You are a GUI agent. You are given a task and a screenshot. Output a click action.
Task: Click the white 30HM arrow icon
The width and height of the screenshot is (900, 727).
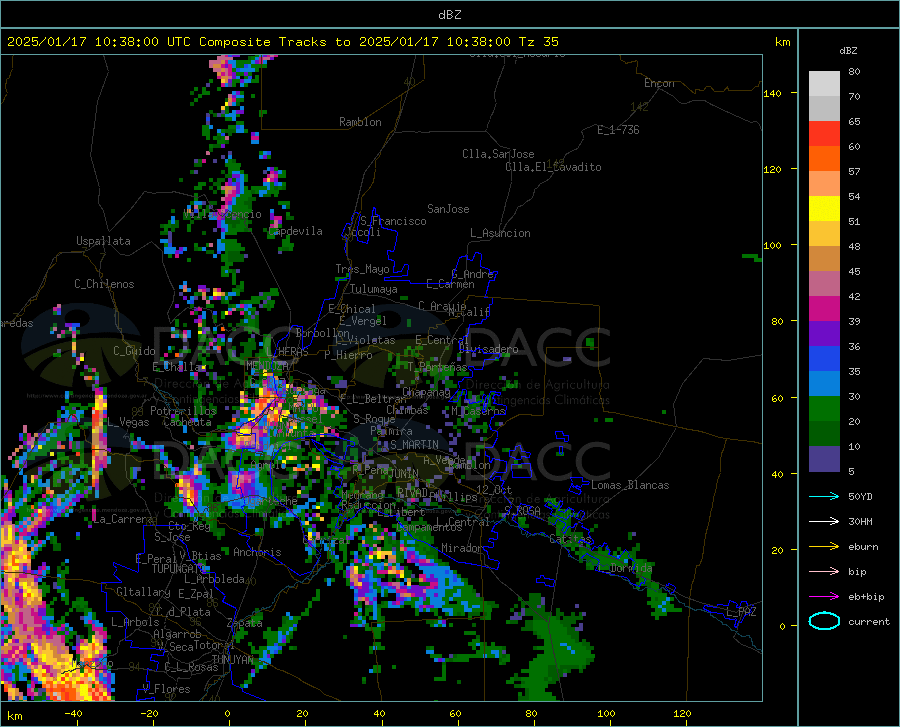tap(824, 522)
